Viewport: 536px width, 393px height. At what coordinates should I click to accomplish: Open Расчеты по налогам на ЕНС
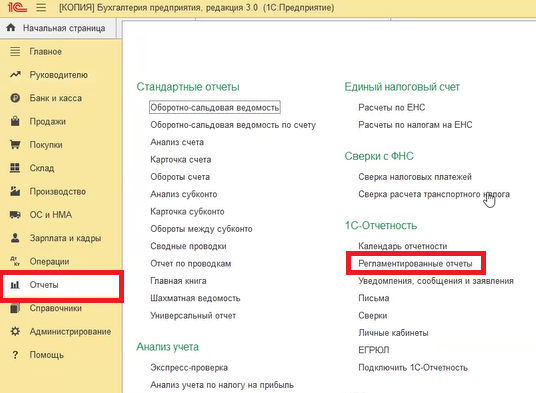pyautogui.click(x=415, y=125)
